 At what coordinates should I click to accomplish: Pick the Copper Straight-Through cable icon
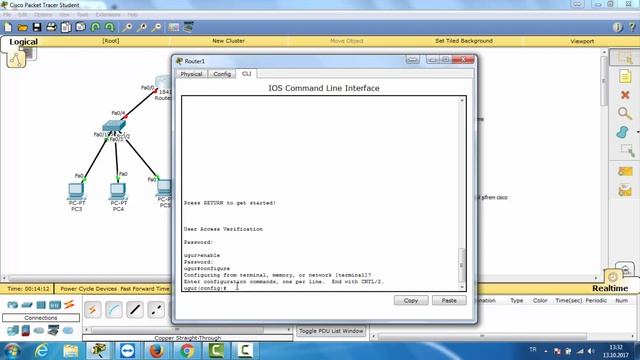135,310
